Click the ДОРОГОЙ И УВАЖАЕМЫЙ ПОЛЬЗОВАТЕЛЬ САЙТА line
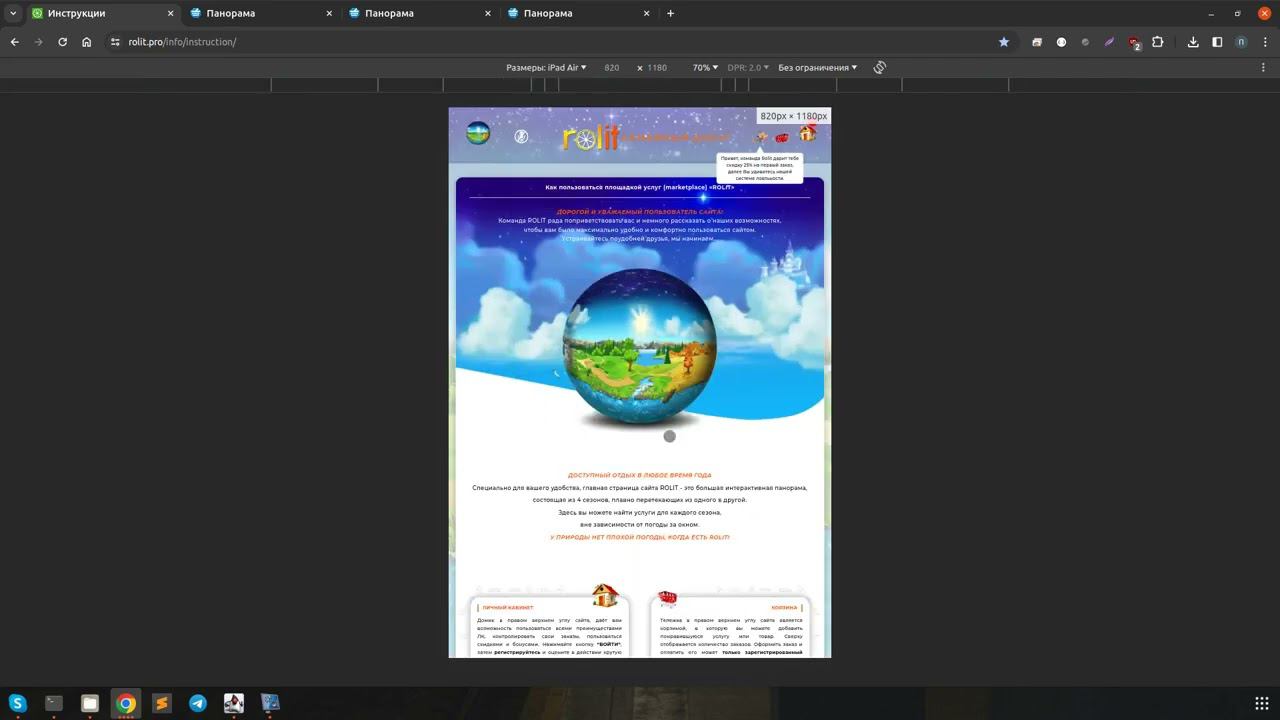Image resolution: width=1280 pixels, height=720 pixels. tap(640, 212)
